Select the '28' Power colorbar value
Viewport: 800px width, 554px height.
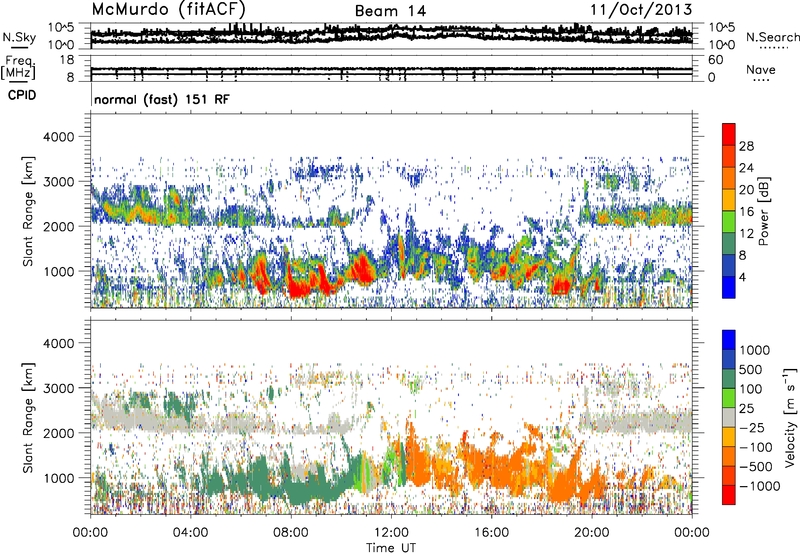pyautogui.click(x=746, y=146)
